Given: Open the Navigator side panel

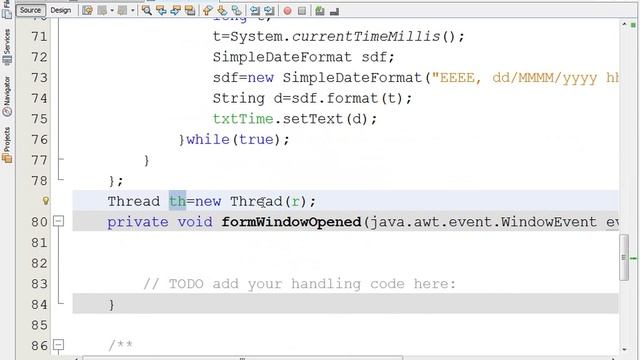Looking at the screenshot, I should coord(7,96).
